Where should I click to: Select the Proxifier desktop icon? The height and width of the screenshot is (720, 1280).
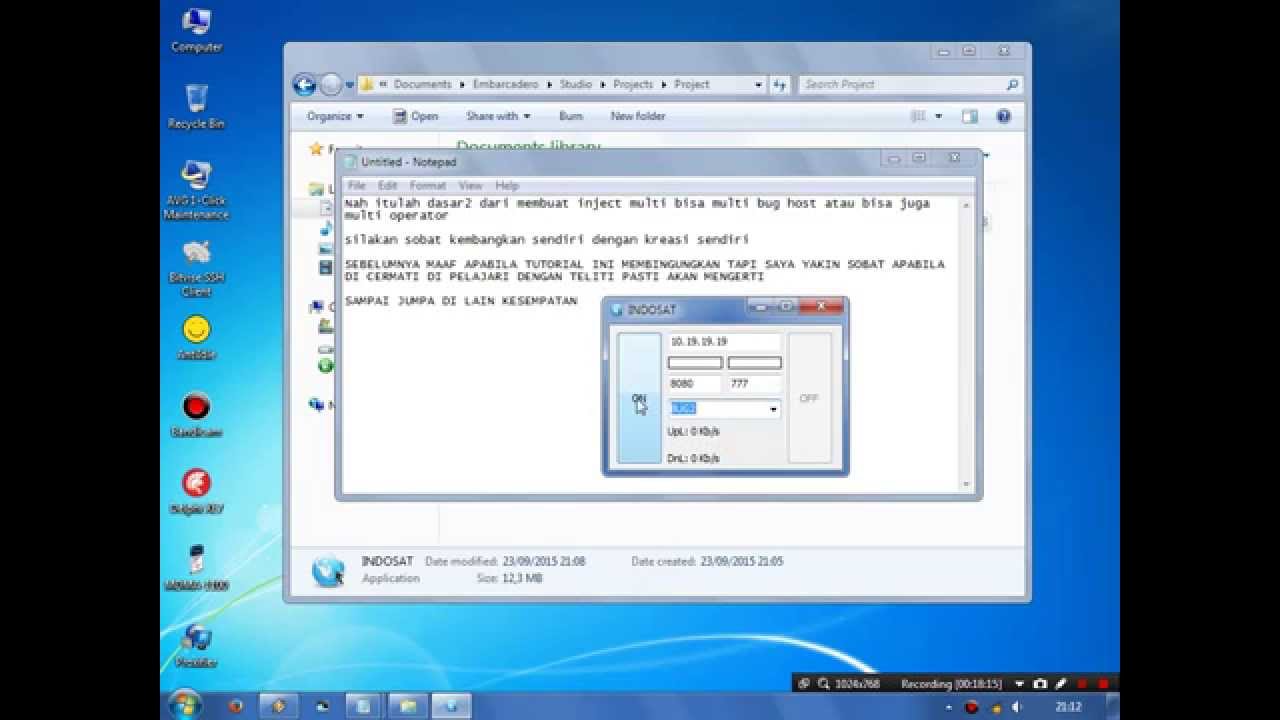pos(196,645)
